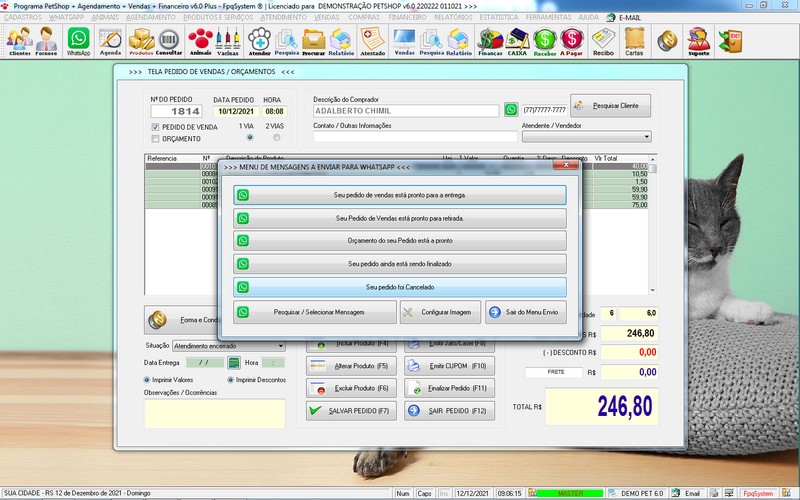Click the Contato / Outras Informações field

[415, 137]
